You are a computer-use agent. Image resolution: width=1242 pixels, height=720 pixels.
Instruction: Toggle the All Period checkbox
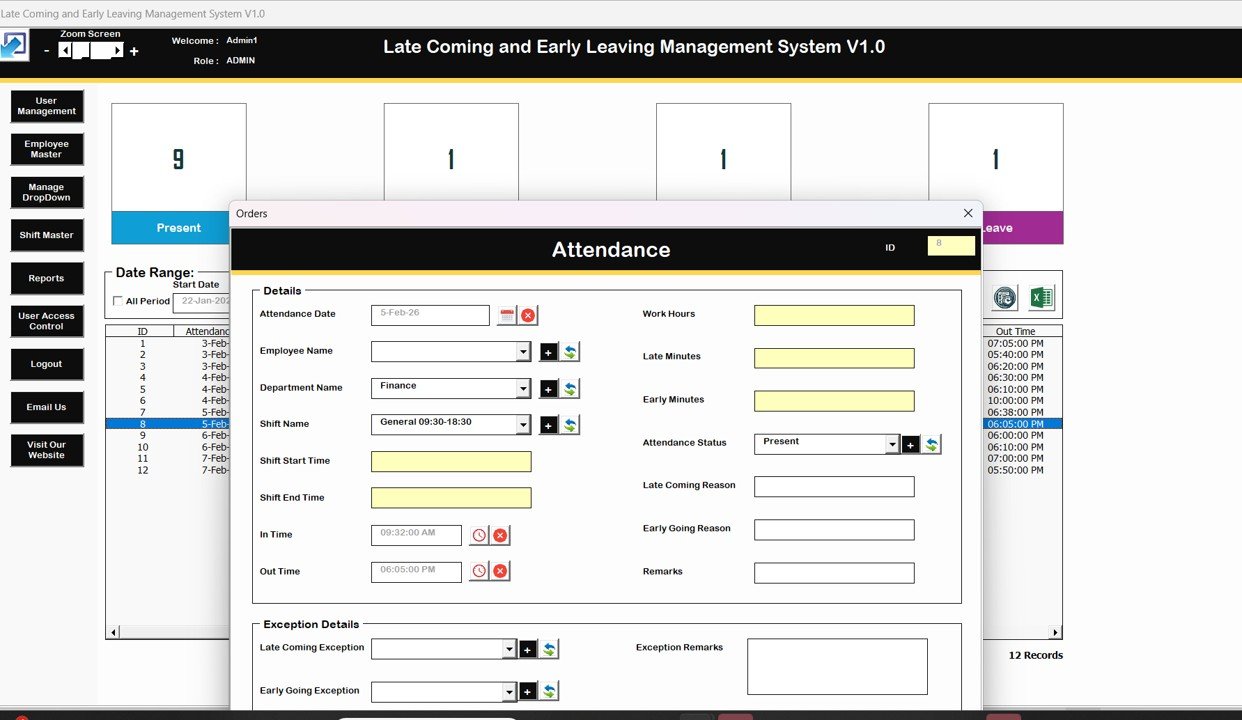click(x=118, y=301)
